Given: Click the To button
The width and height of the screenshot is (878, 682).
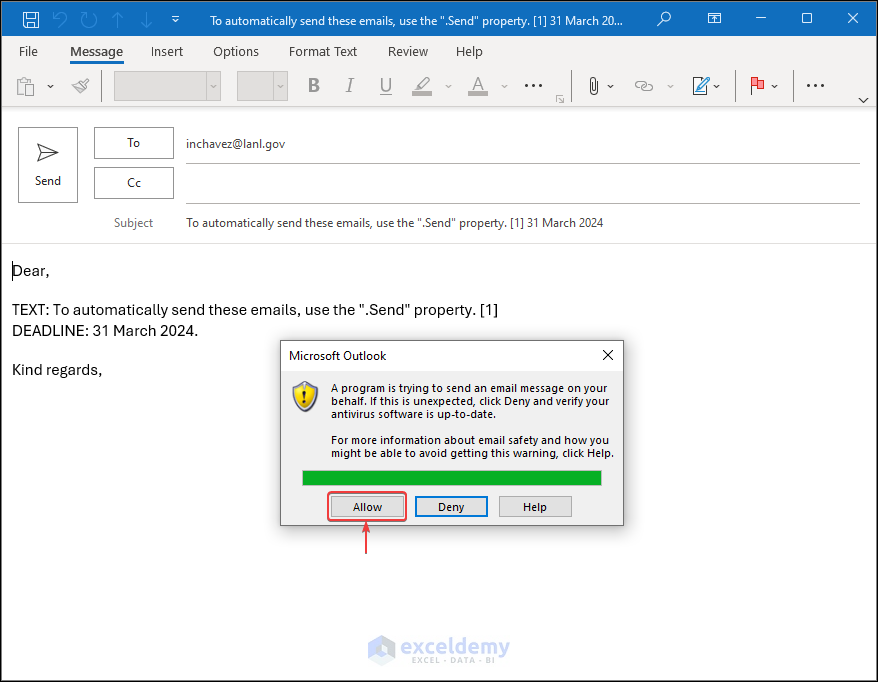Looking at the screenshot, I should coord(133,143).
